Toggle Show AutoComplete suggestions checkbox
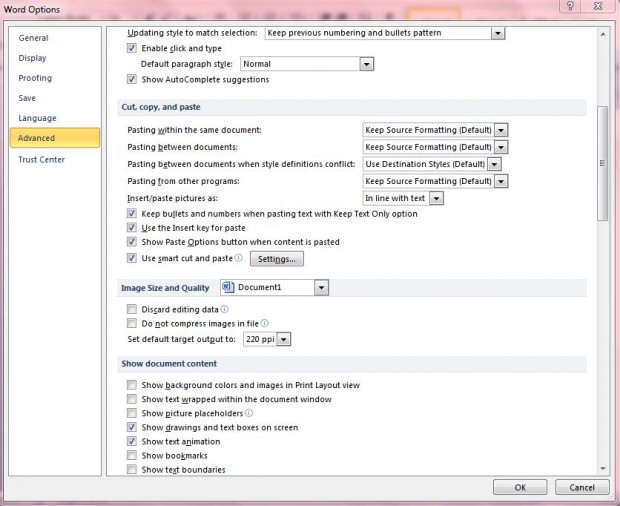The width and height of the screenshot is (620, 506). pos(132,79)
